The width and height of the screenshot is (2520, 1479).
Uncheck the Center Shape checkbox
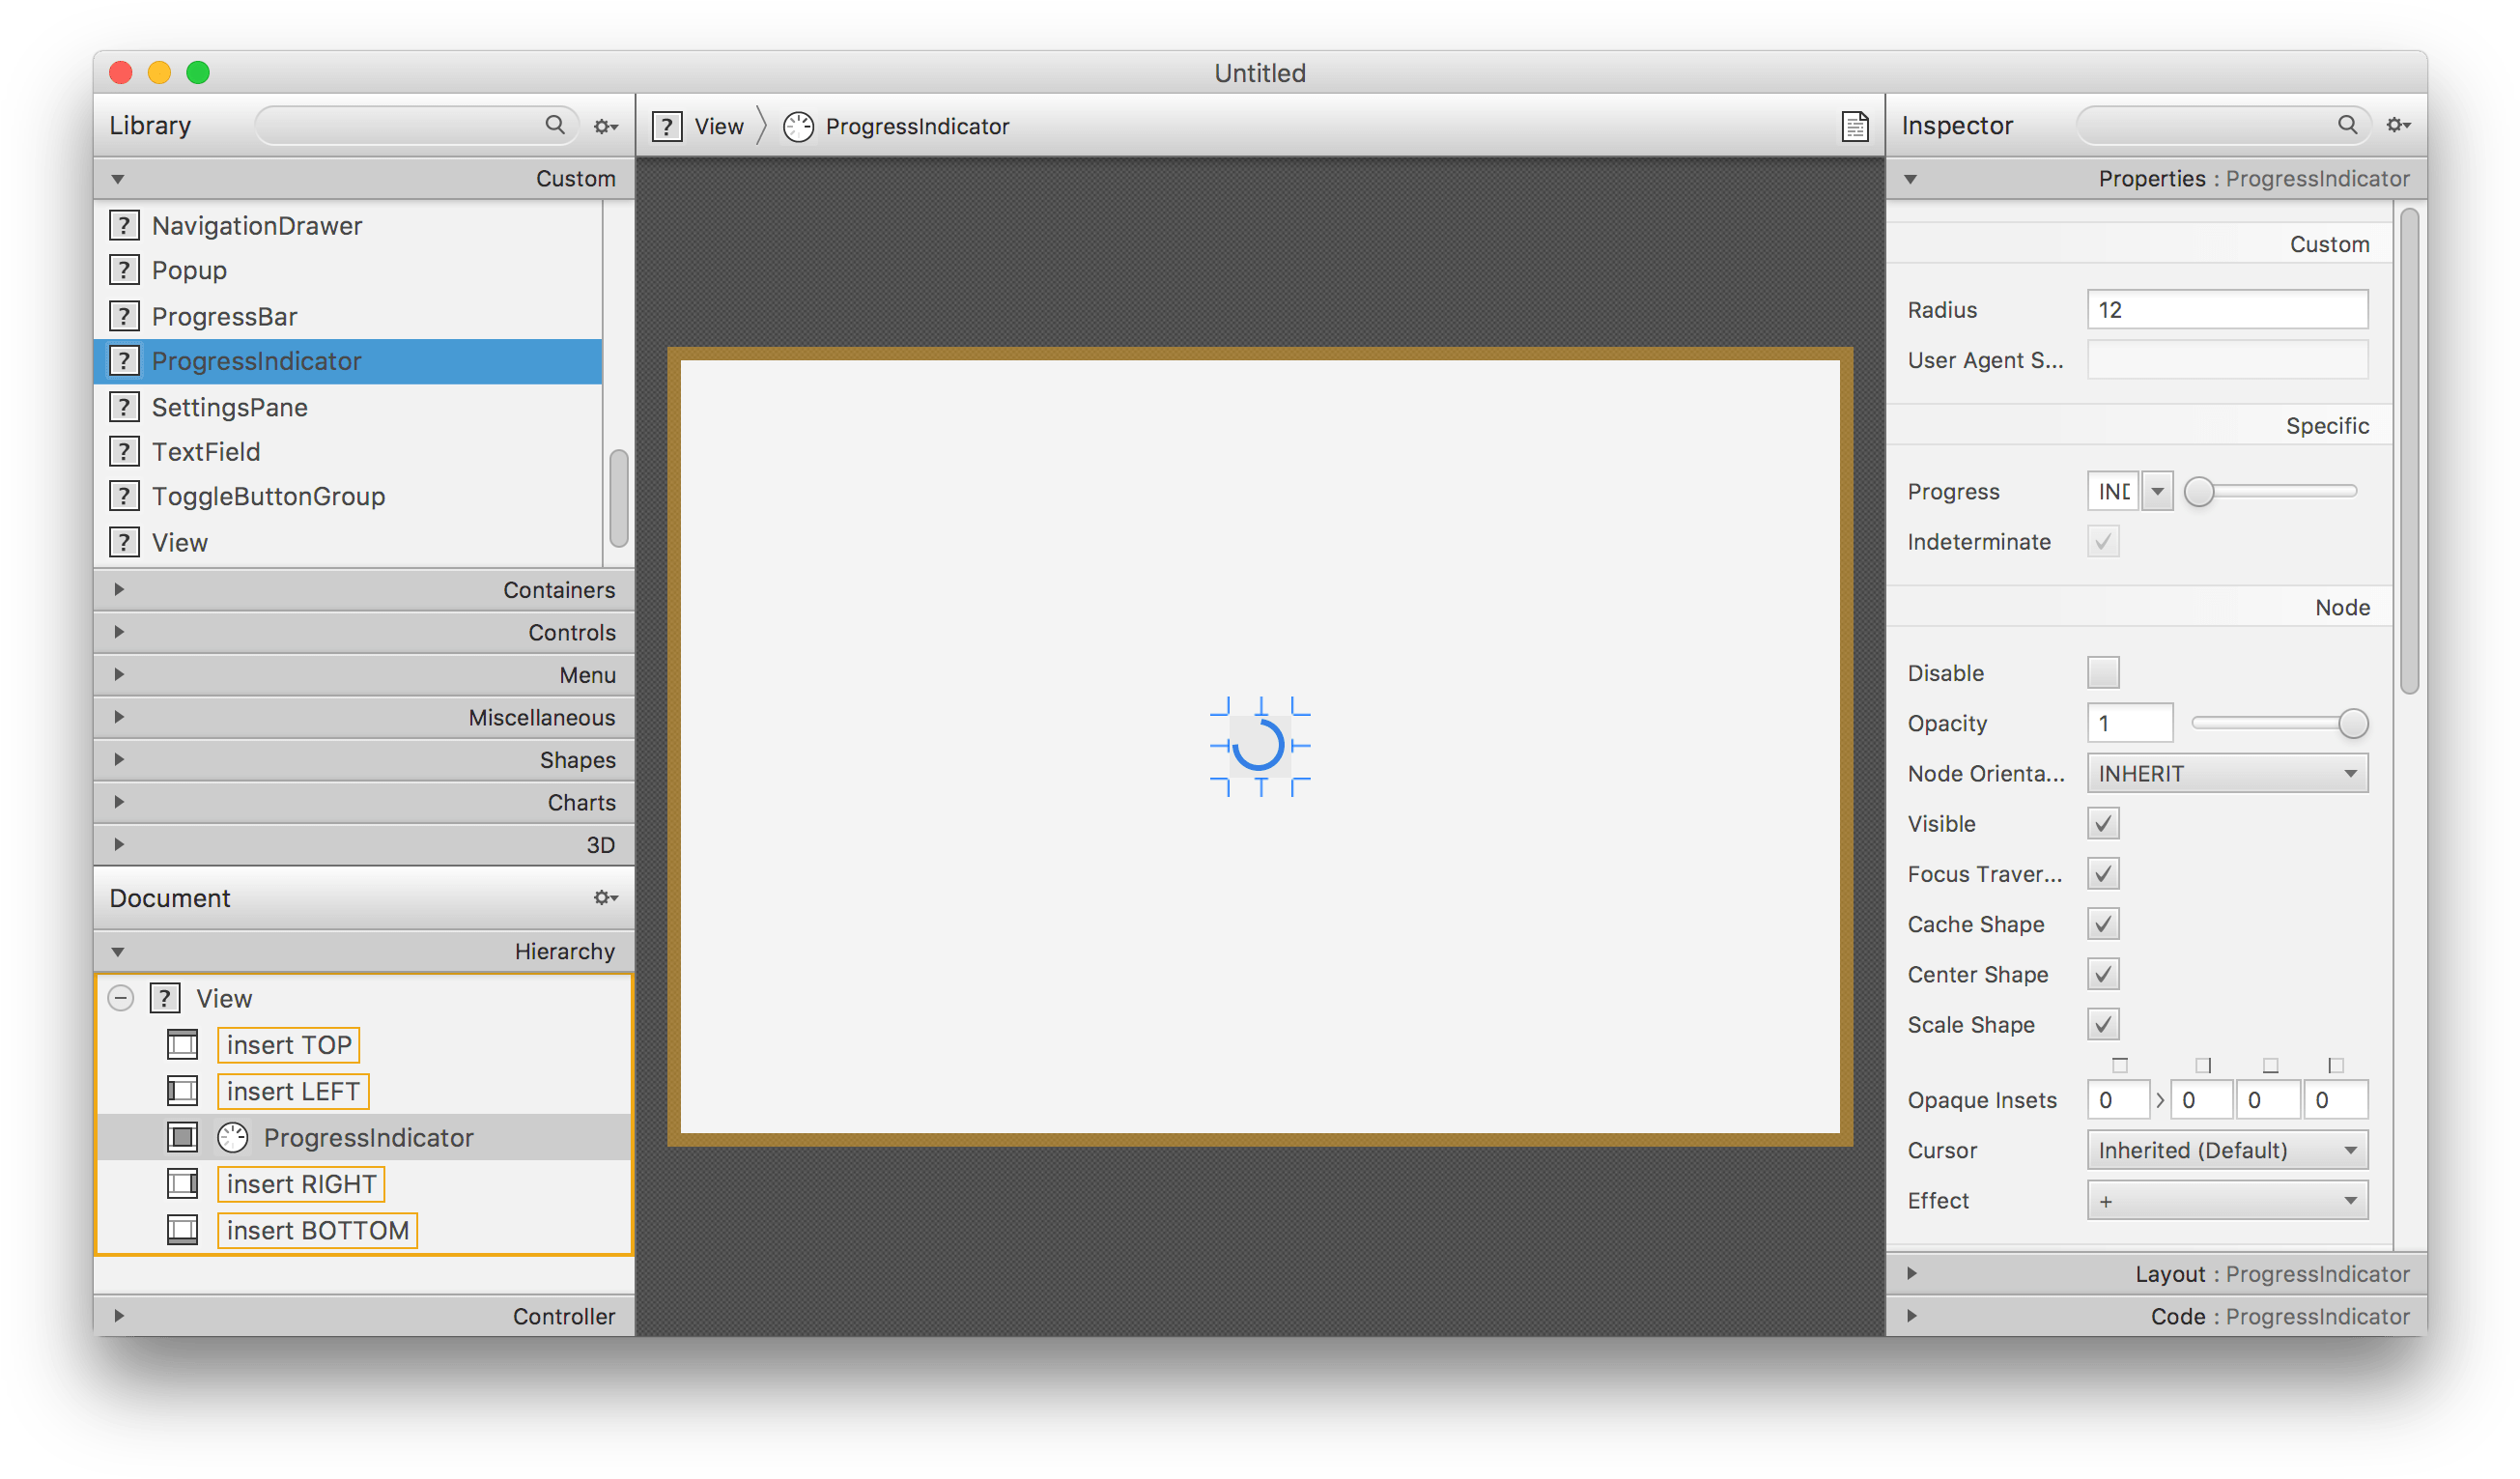[x=2103, y=973]
